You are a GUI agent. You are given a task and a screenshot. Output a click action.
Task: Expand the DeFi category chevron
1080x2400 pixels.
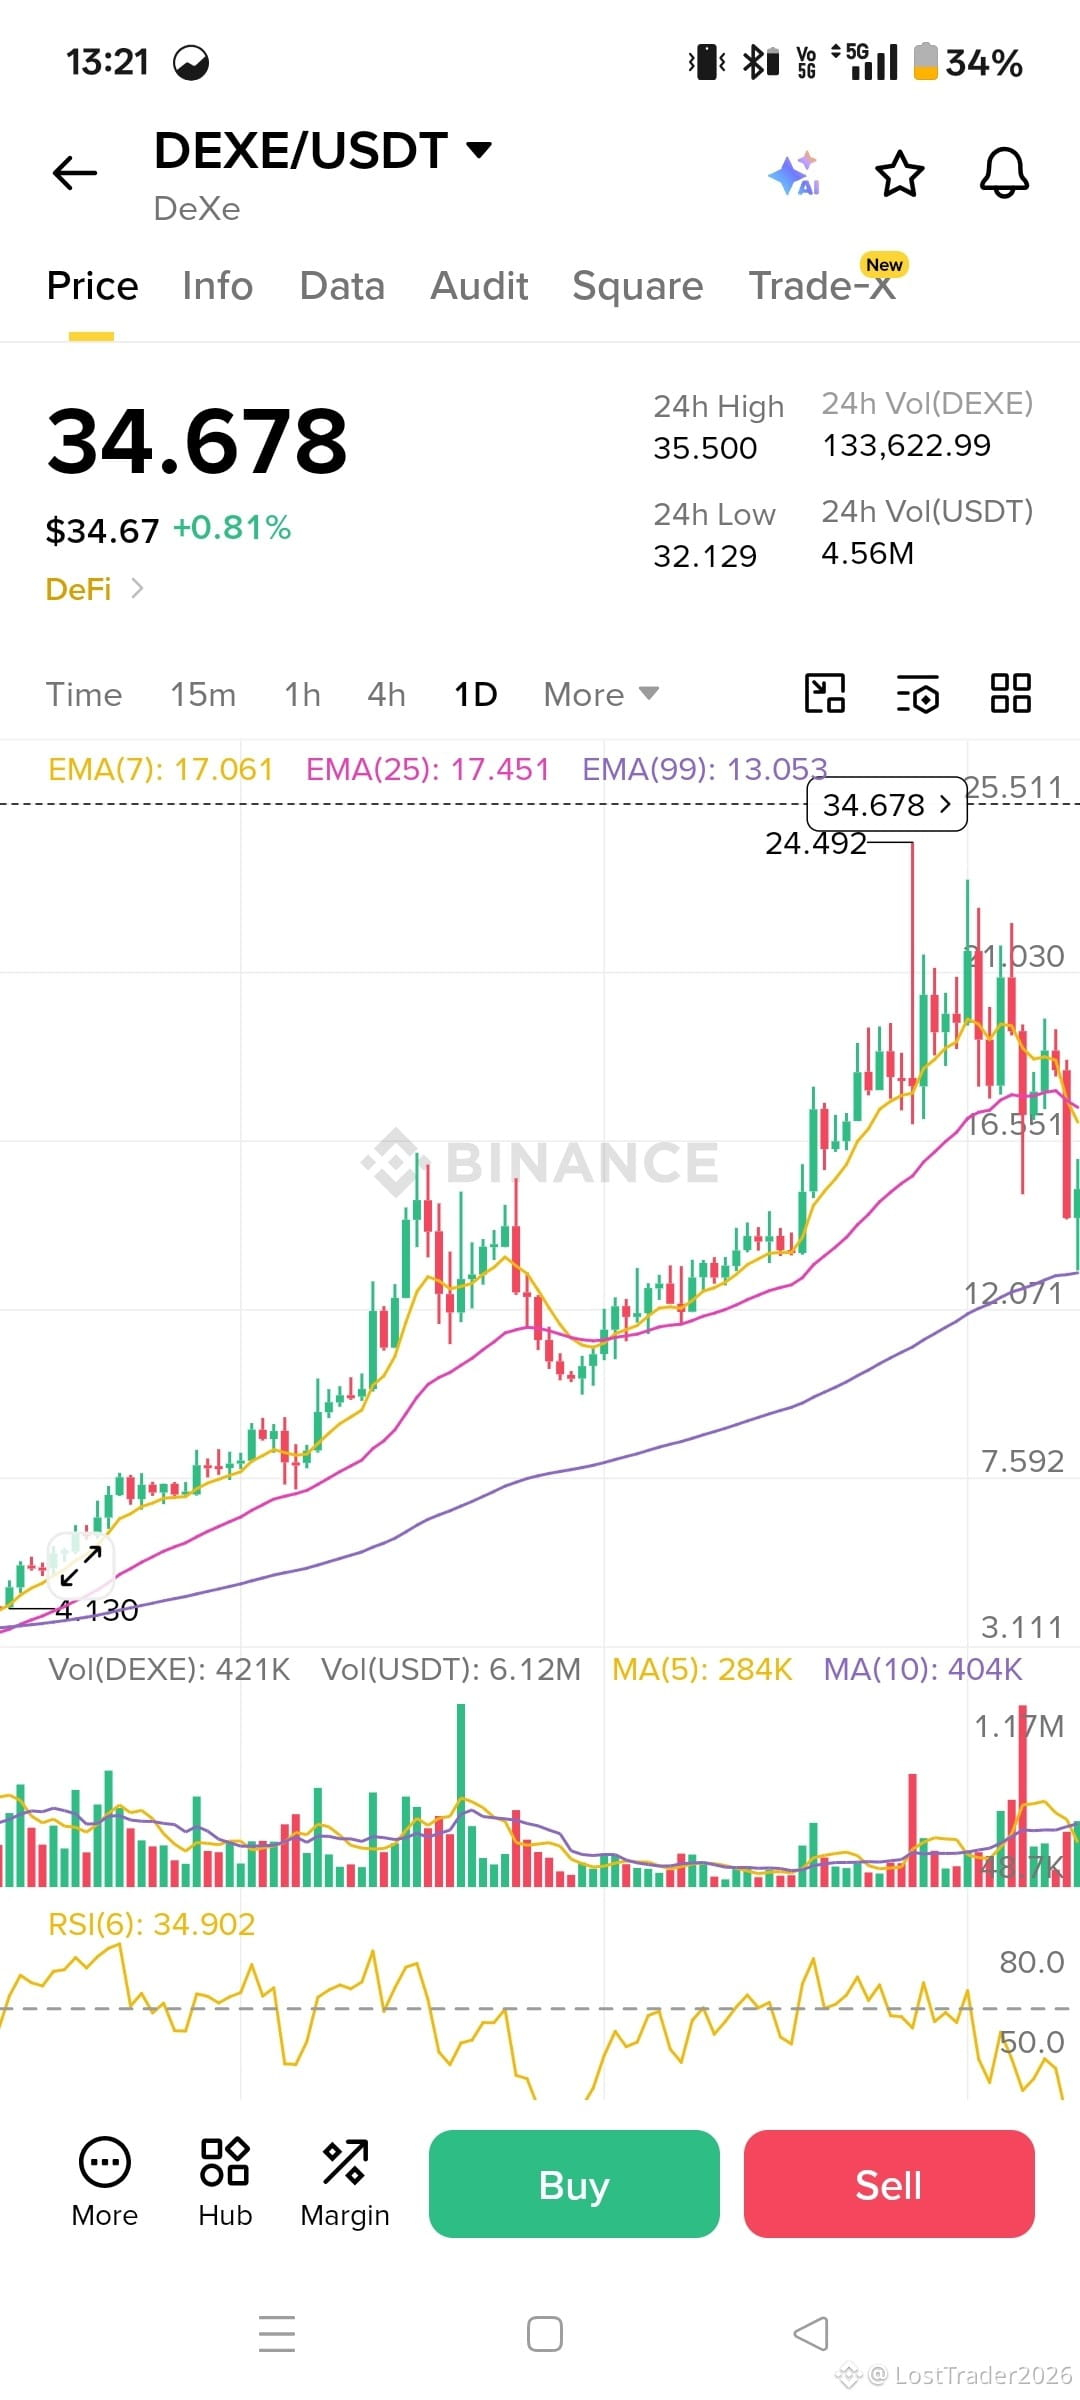tap(137, 588)
